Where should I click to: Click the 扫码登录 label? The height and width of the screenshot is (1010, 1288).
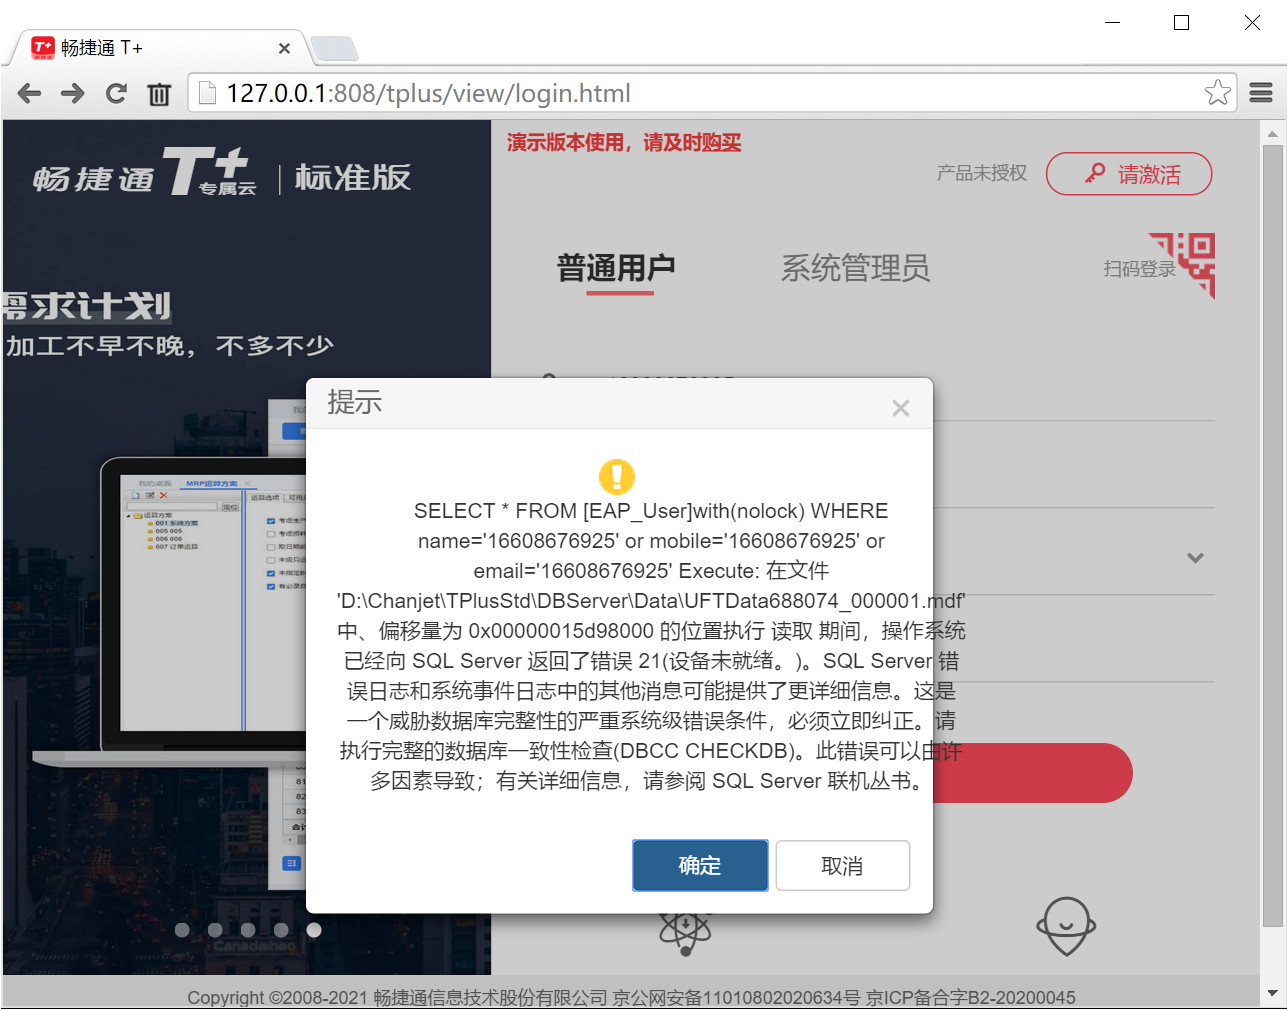[x=1139, y=269]
